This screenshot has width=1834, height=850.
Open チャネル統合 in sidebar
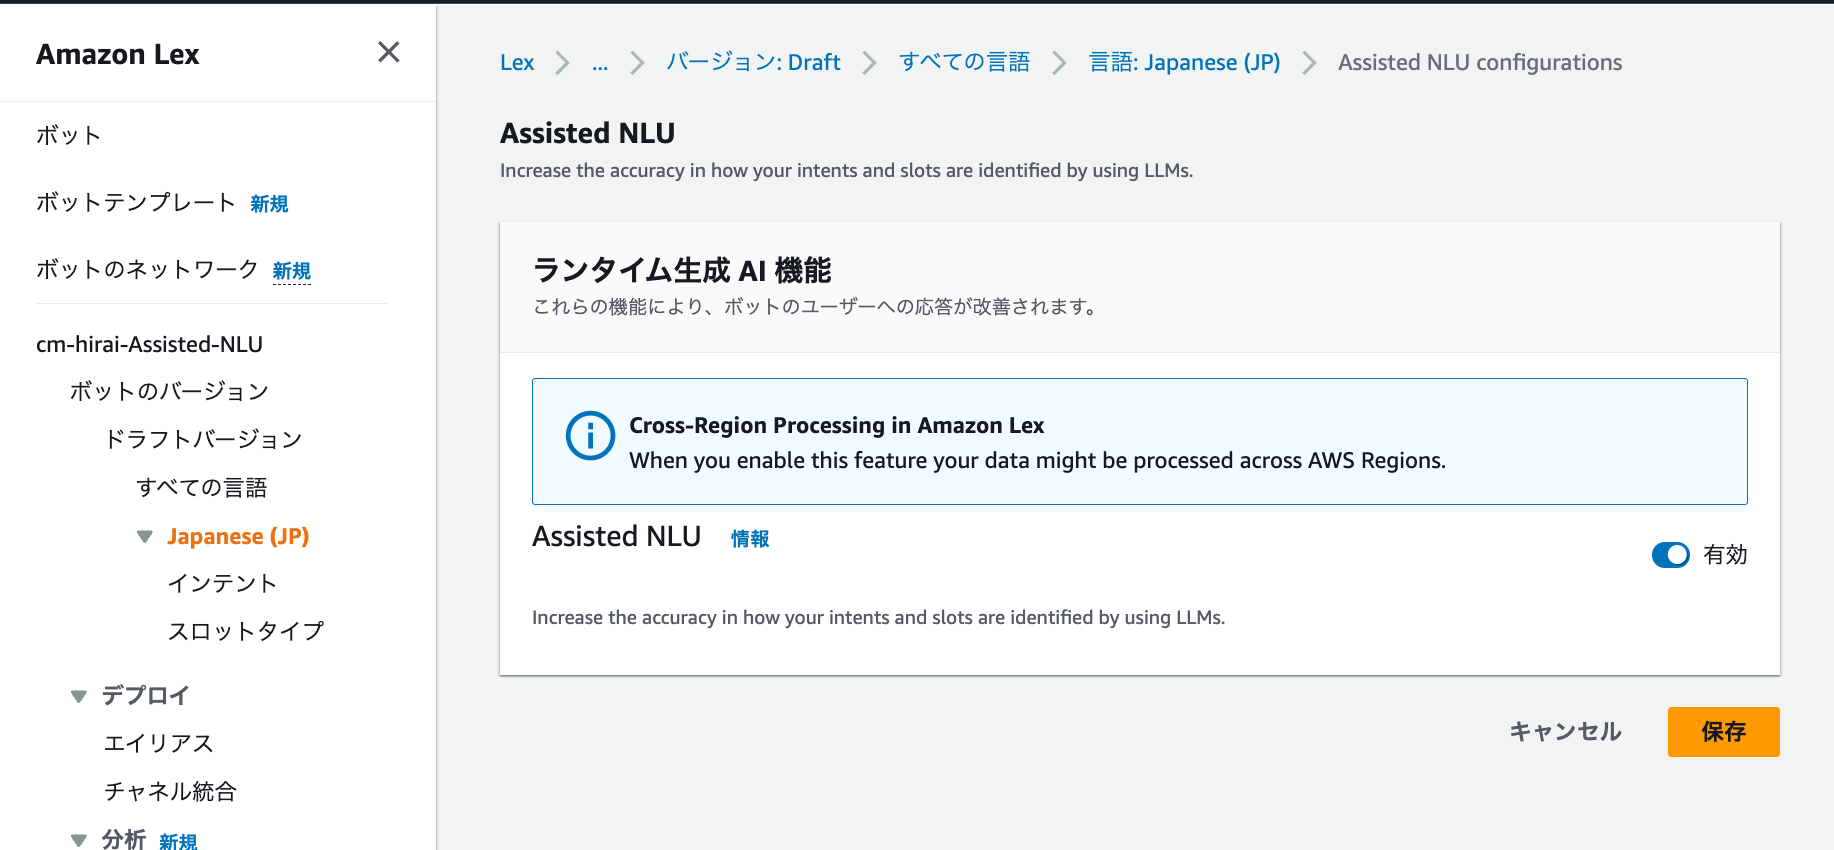pos(170,791)
